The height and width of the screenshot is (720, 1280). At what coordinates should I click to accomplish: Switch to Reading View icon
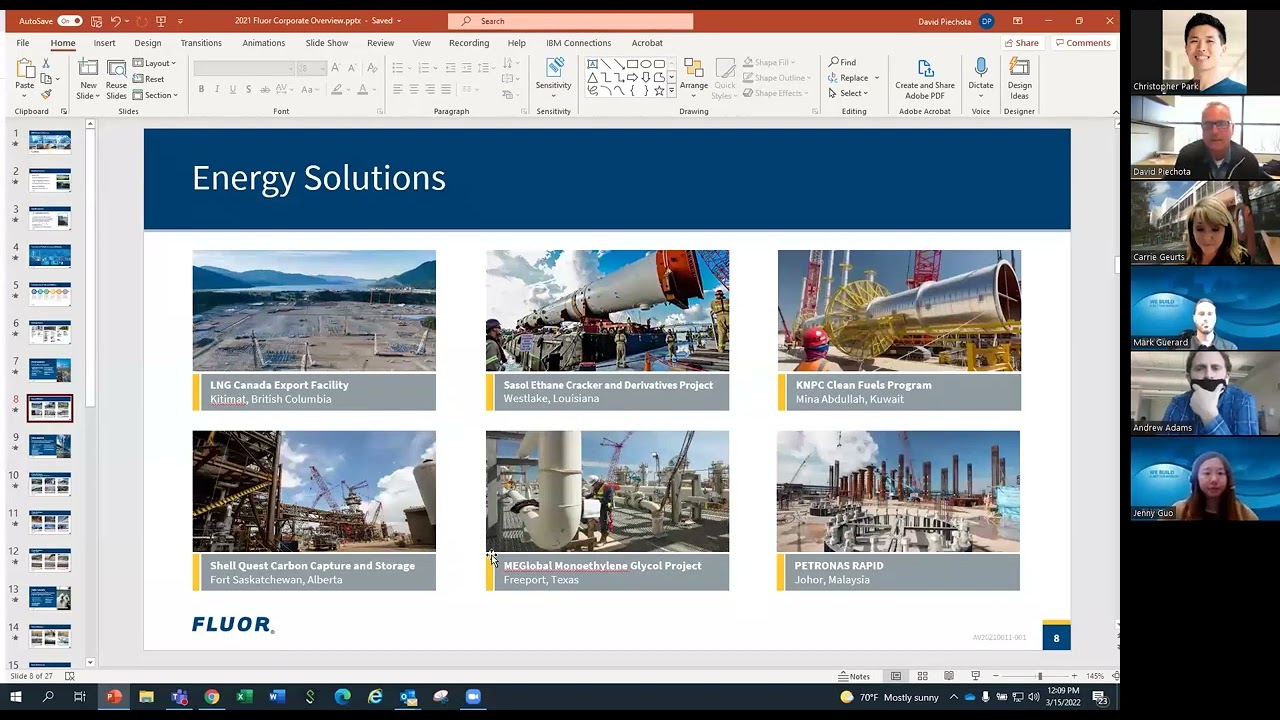pyautogui.click(x=949, y=676)
